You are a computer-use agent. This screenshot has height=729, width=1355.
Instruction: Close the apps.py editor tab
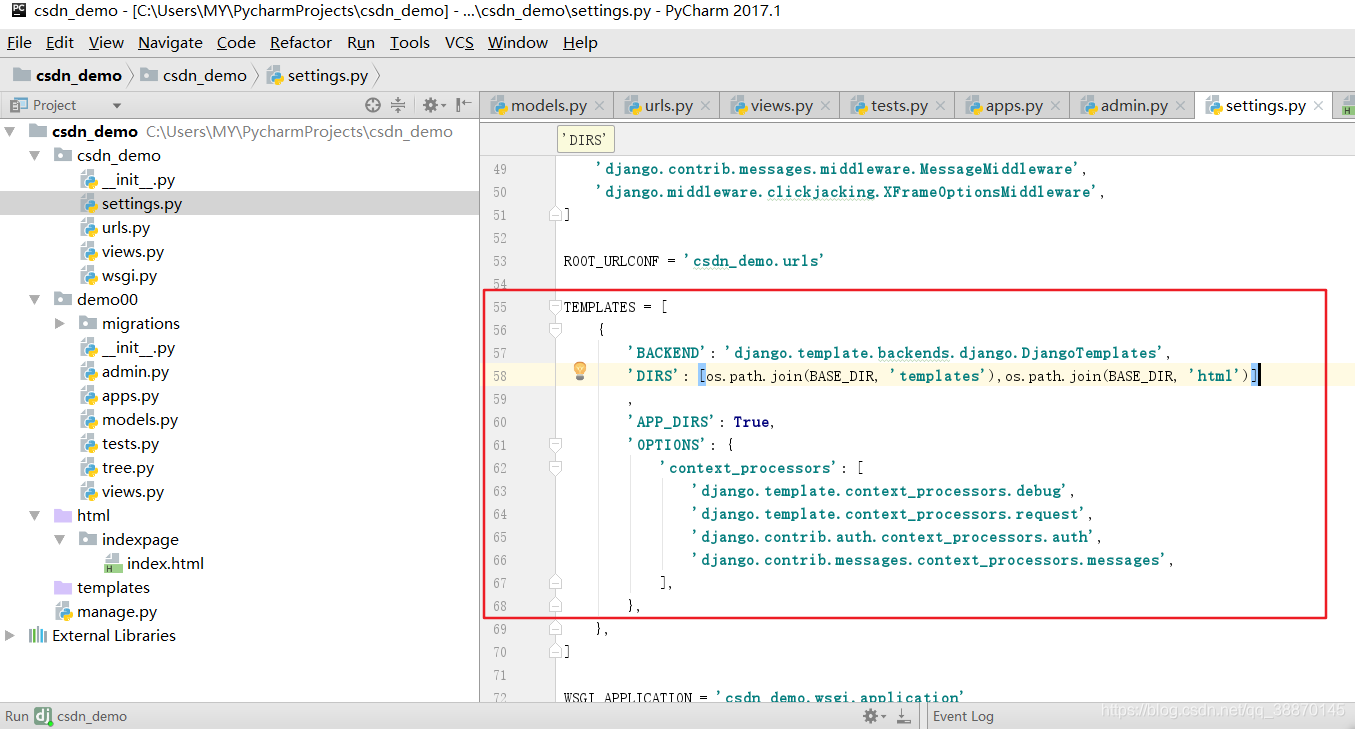point(1055,106)
